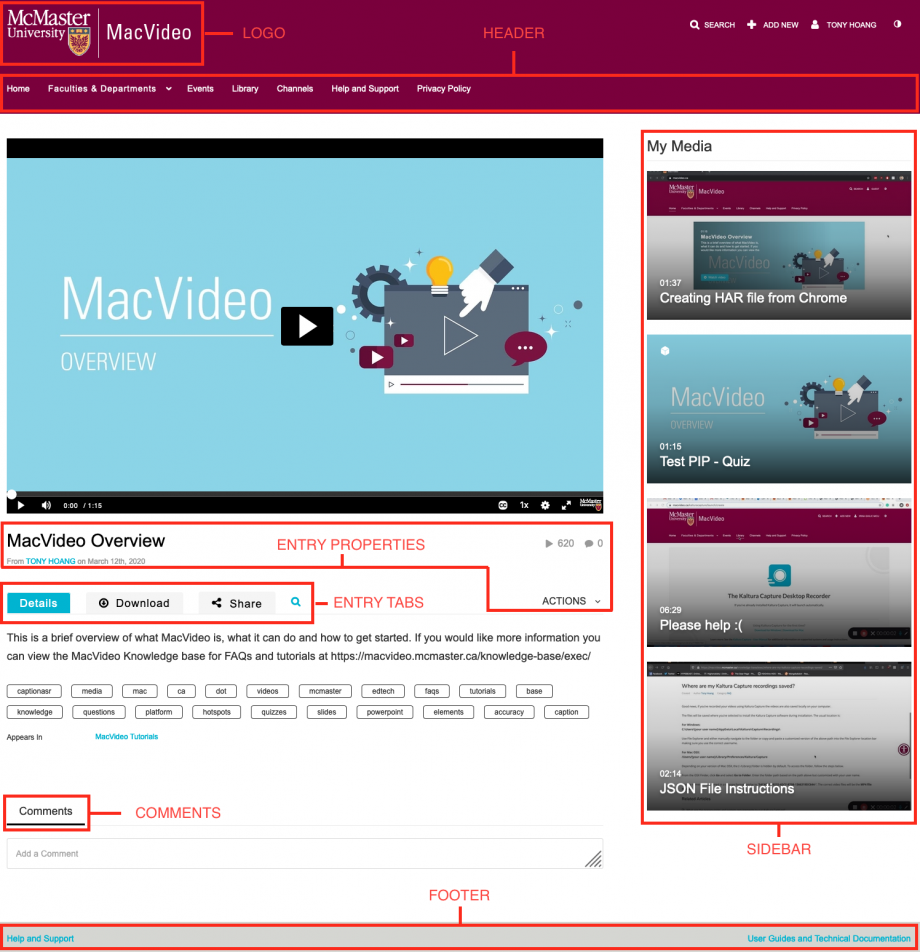Click the 620 plays count icon

(549, 543)
